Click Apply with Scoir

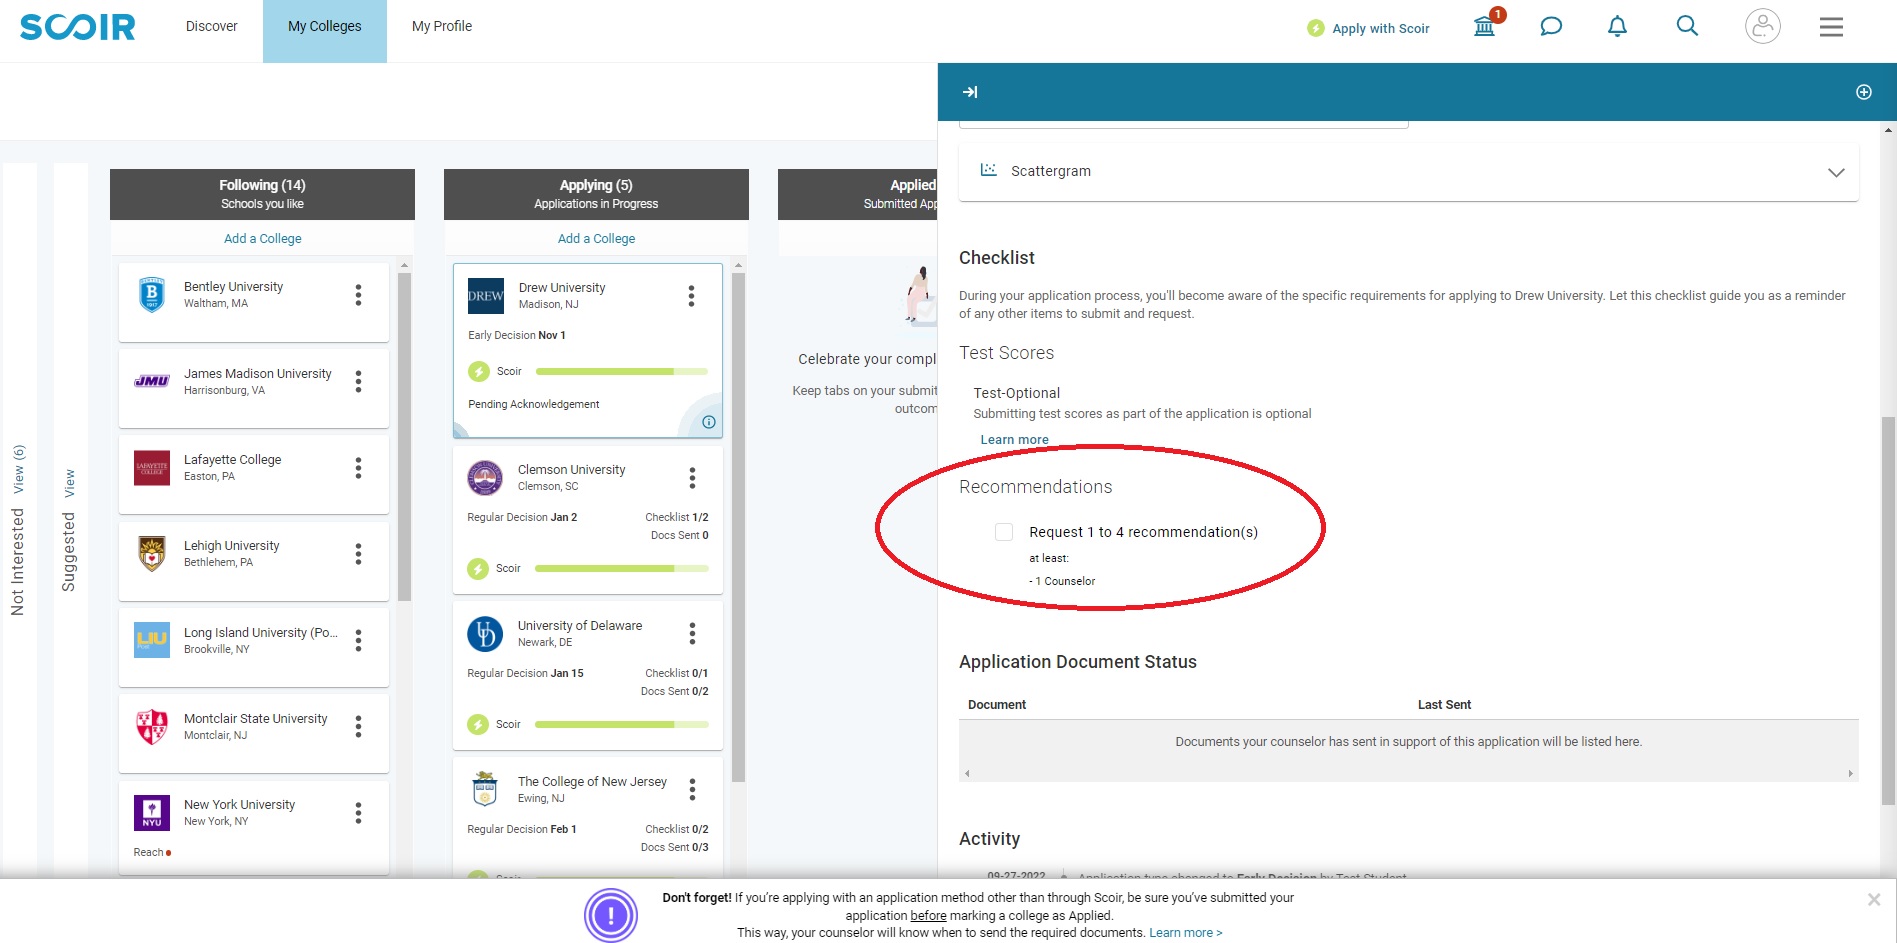click(x=1369, y=28)
